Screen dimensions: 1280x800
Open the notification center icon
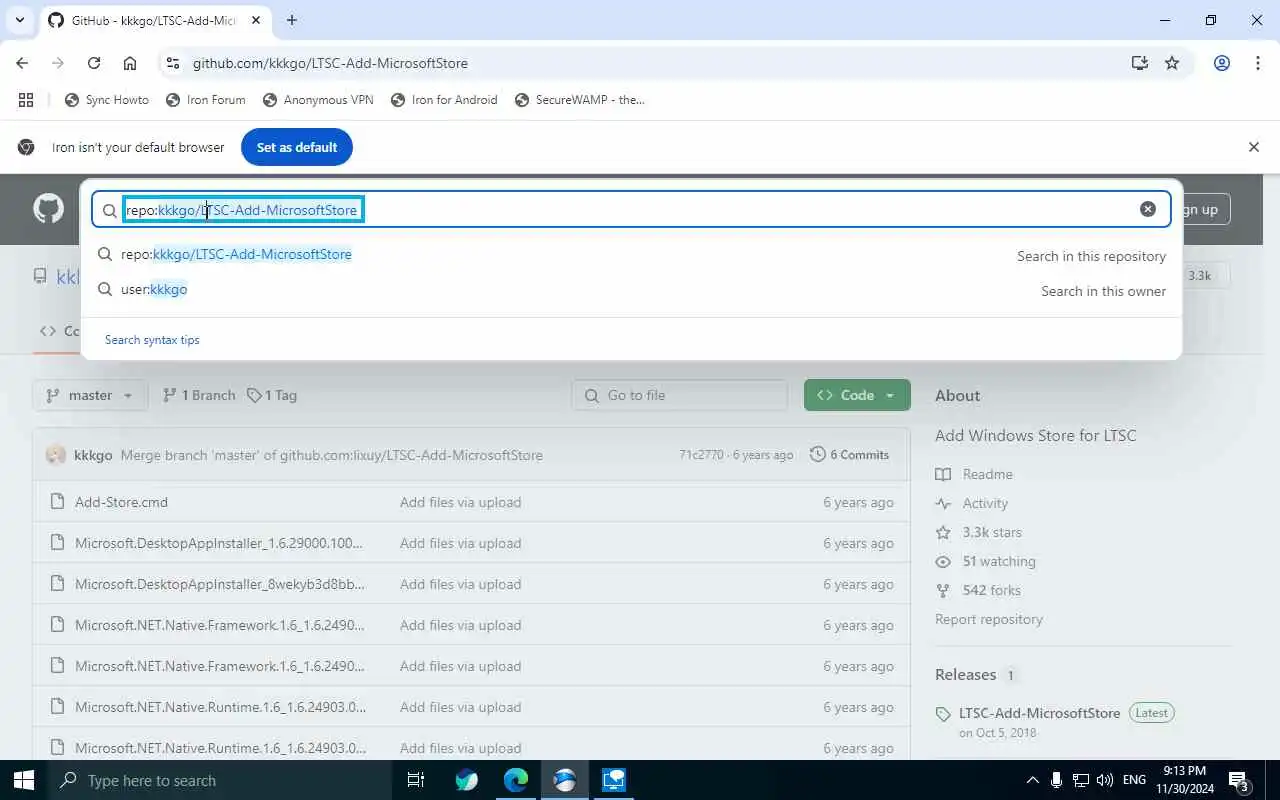pos(1238,781)
